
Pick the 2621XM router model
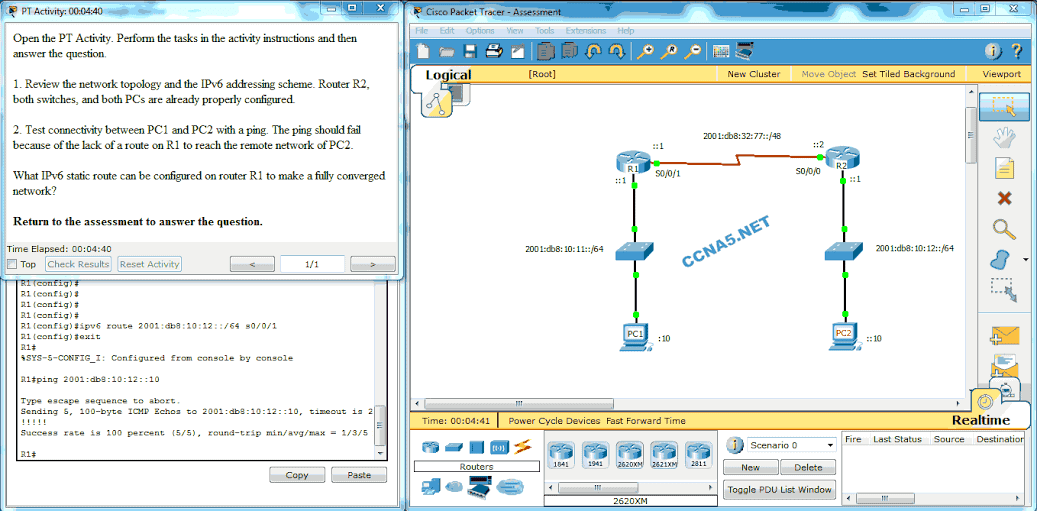tap(664, 455)
